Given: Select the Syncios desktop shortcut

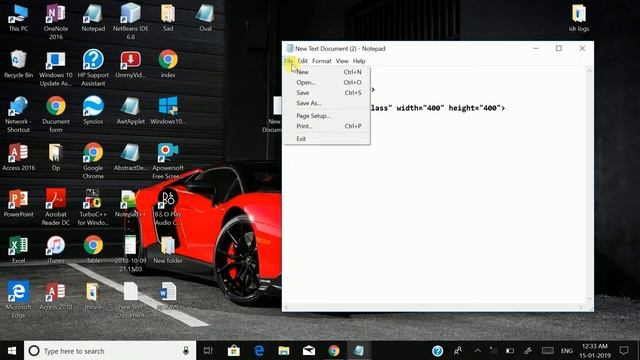Looking at the screenshot, I should (93, 111).
